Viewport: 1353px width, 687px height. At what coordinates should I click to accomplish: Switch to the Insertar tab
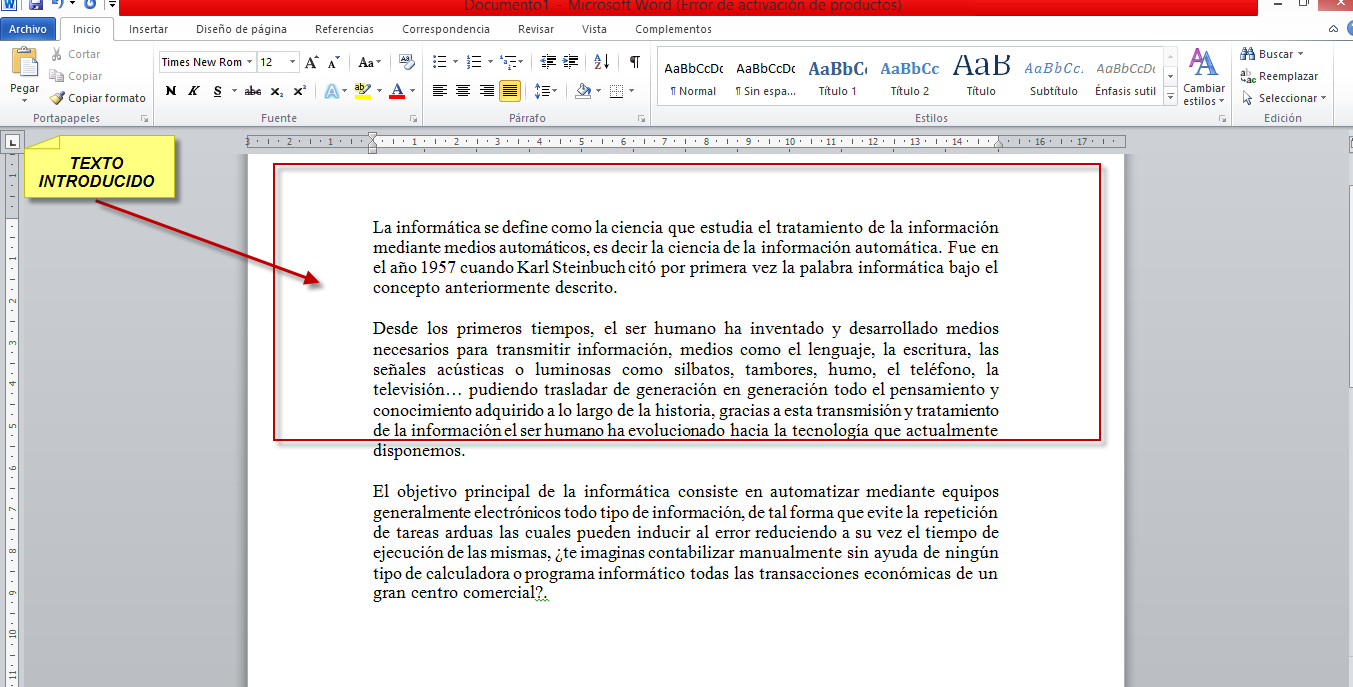[148, 29]
